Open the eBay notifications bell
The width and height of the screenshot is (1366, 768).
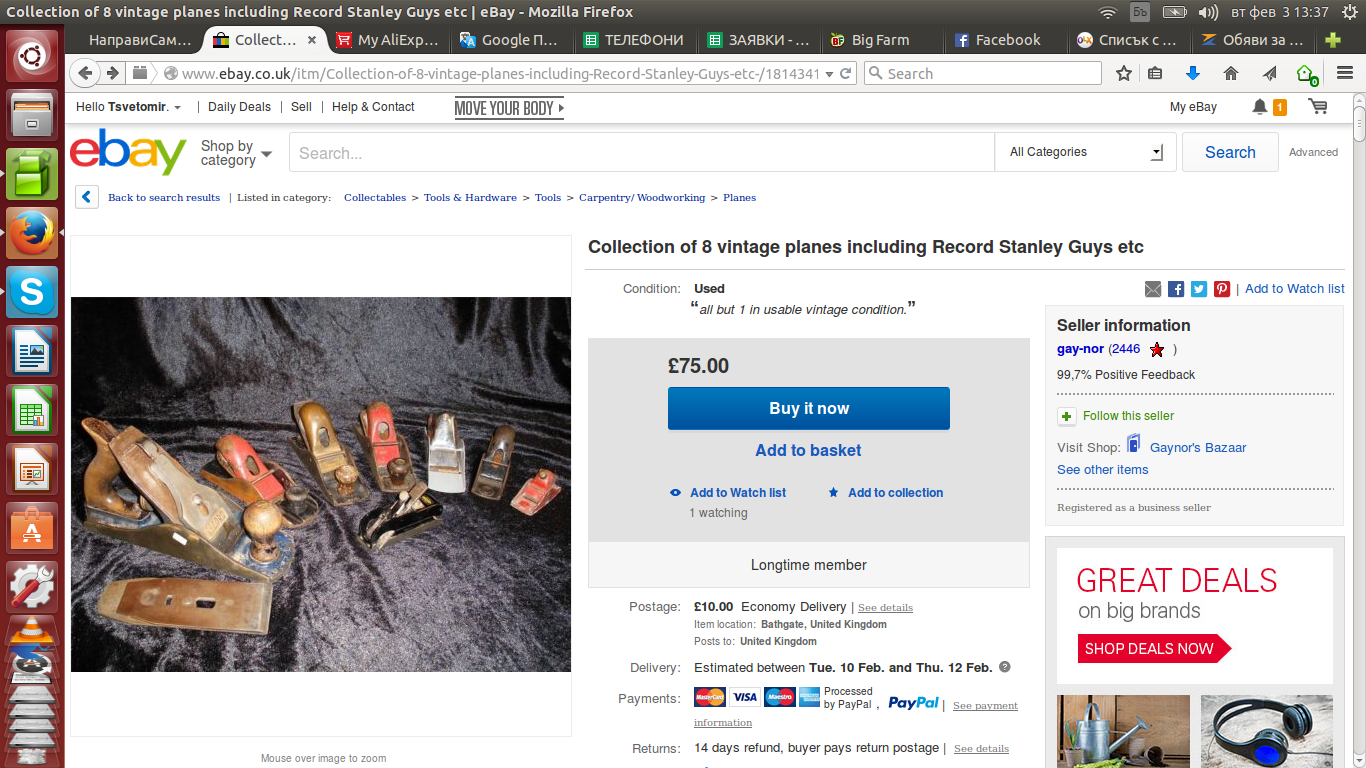pyautogui.click(x=1260, y=107)
